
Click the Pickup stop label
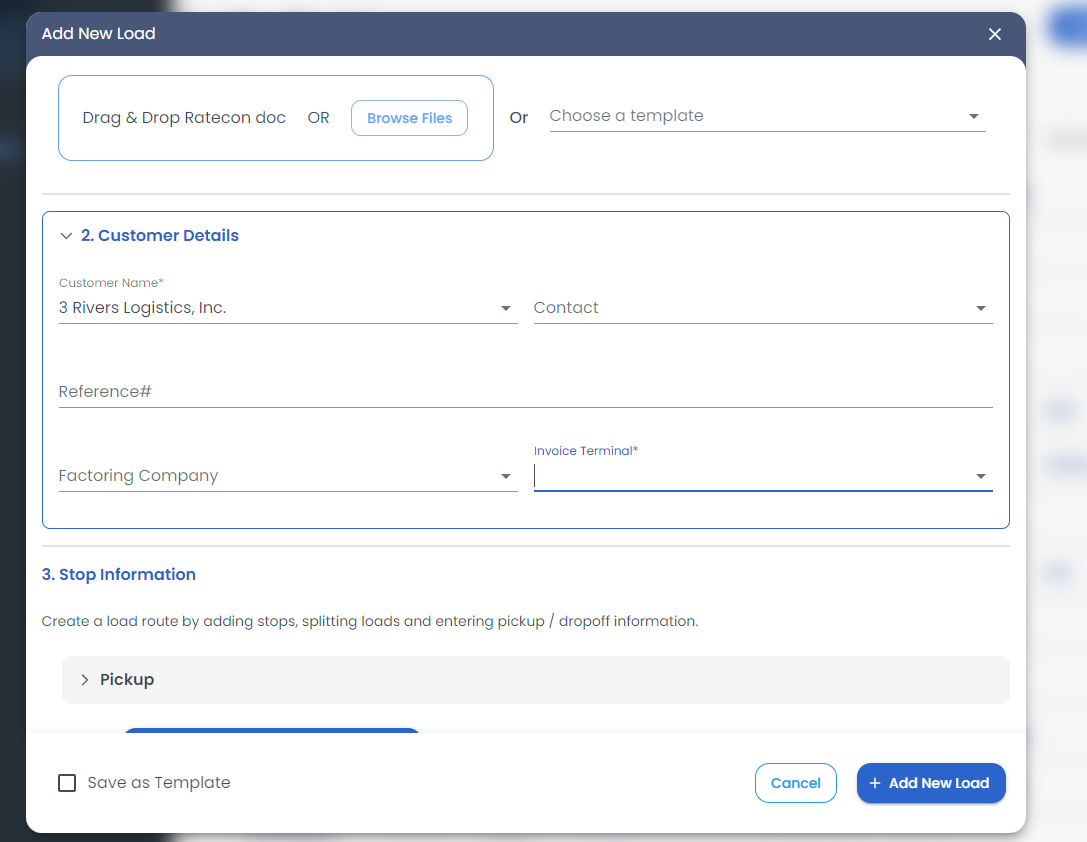point(127,680)
